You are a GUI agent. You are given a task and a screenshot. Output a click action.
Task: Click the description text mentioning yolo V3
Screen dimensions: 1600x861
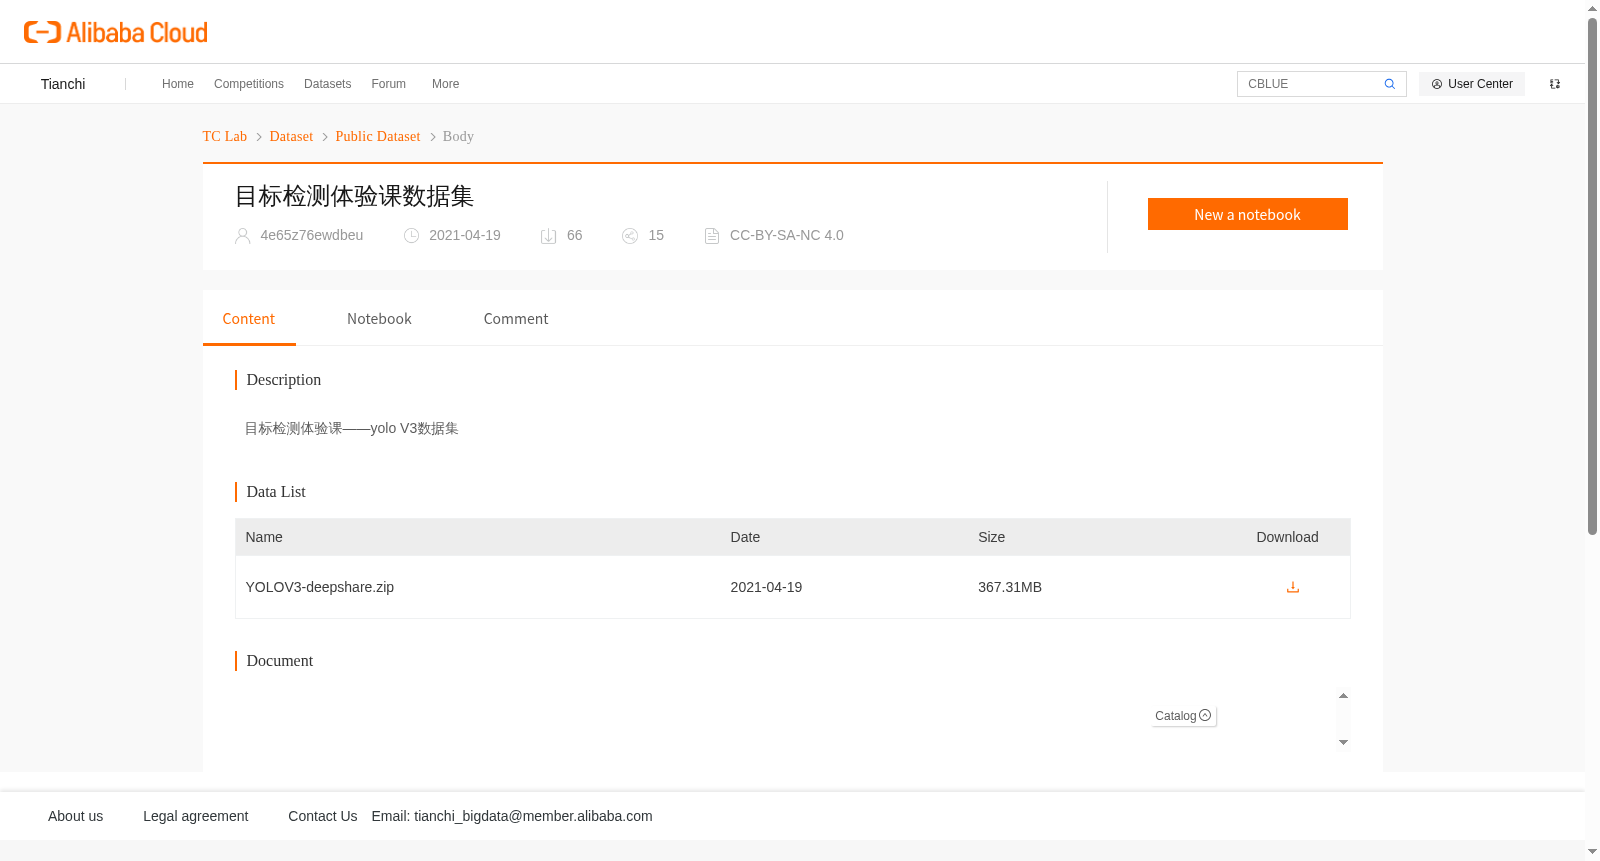point(352,428)
